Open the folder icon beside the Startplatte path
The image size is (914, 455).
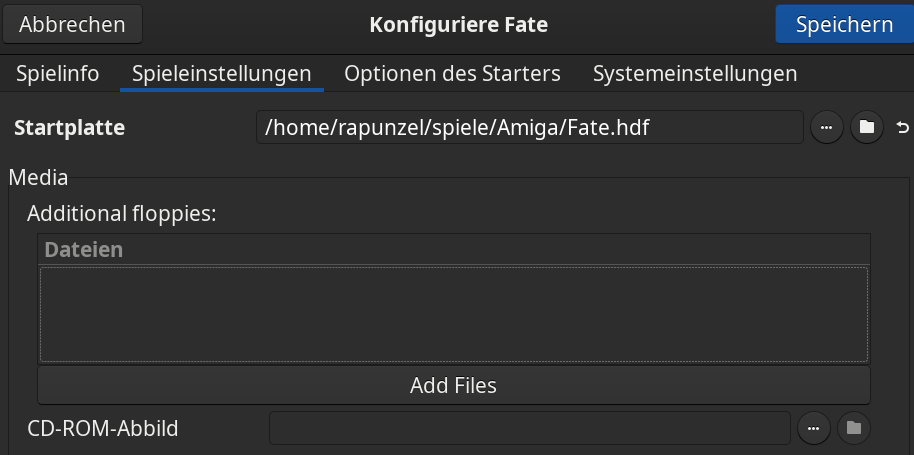pos(867,127)
